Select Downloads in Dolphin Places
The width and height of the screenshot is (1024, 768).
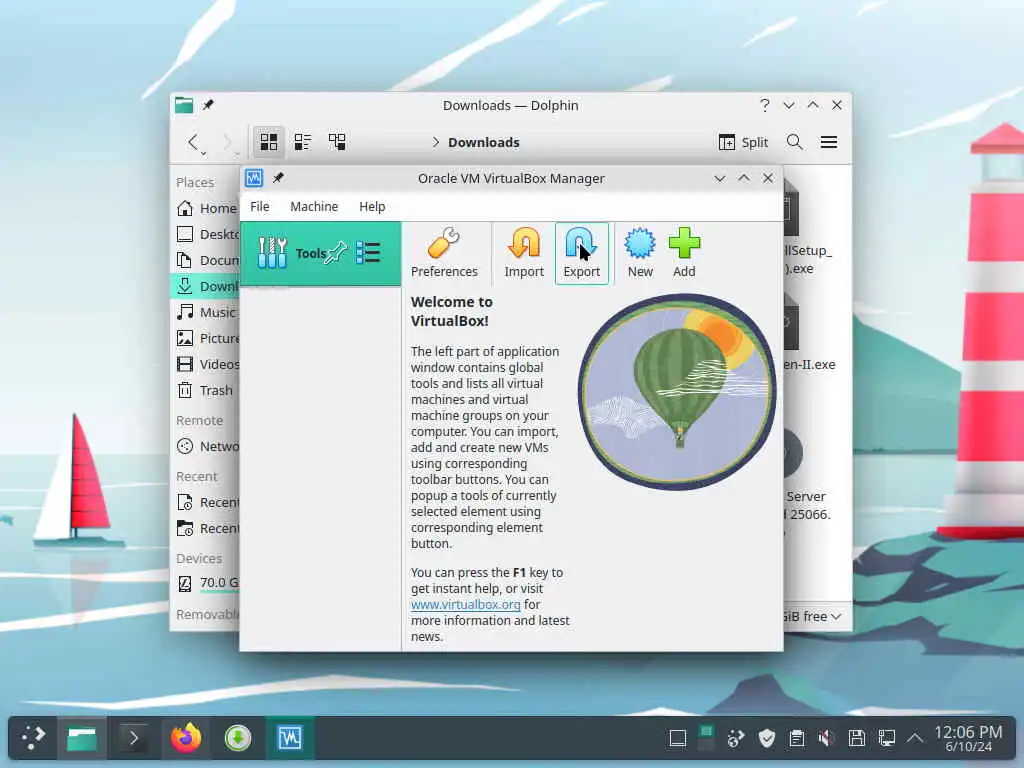[x=206, y=287]
